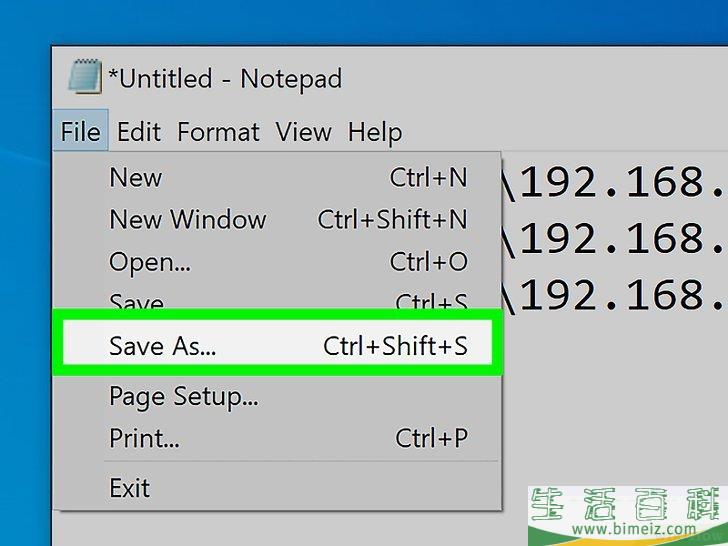728x546 pixels.
Task: Close the open File menu
Action: click(80, 131)
